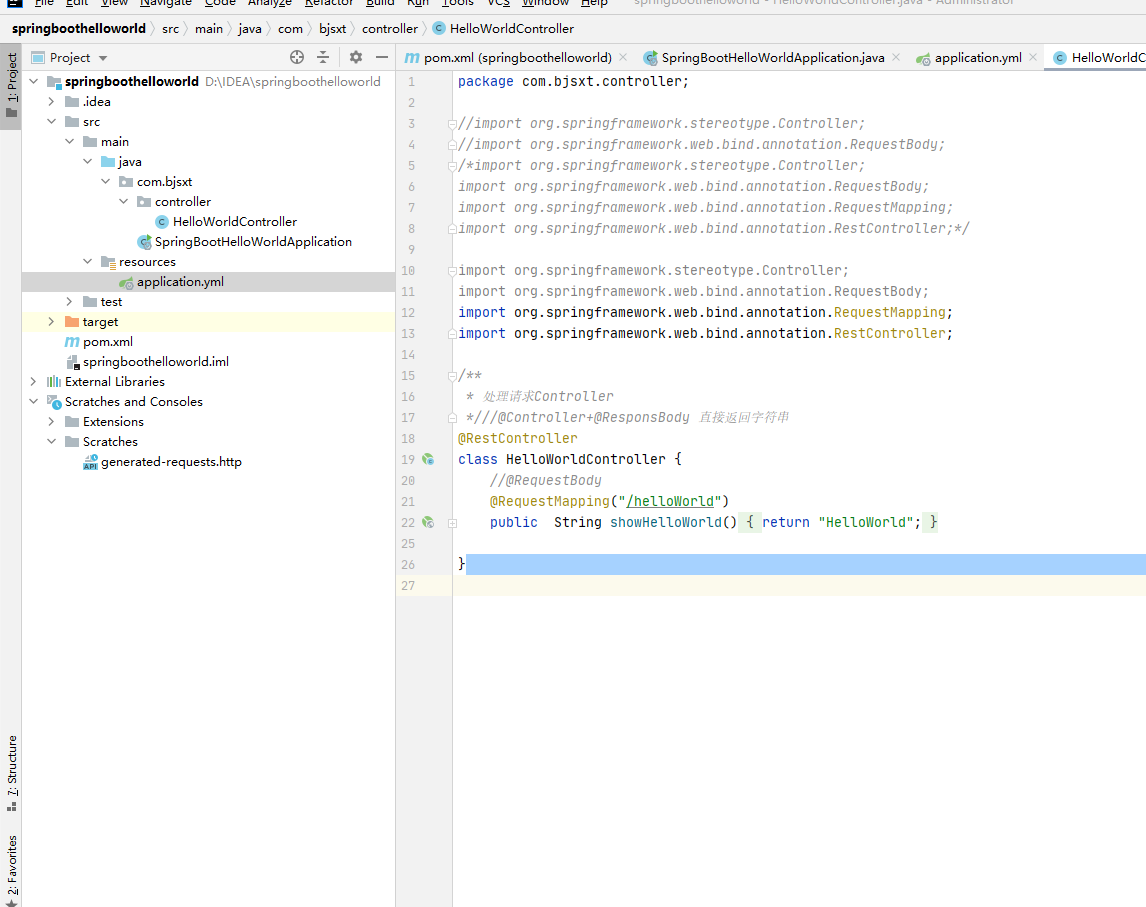Screen dimensions: 1146x907
Task: Place cursor on empty line 27
Action: [799, 585]
